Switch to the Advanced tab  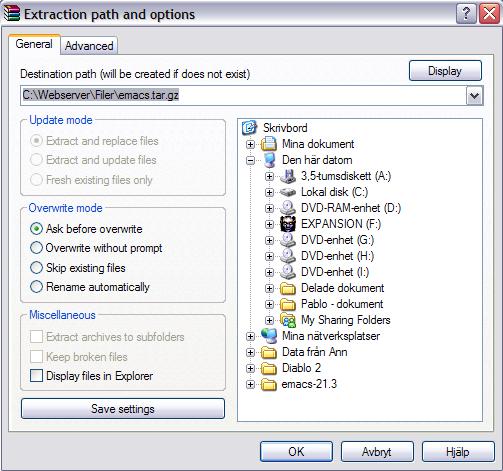(x=89, y=46)
